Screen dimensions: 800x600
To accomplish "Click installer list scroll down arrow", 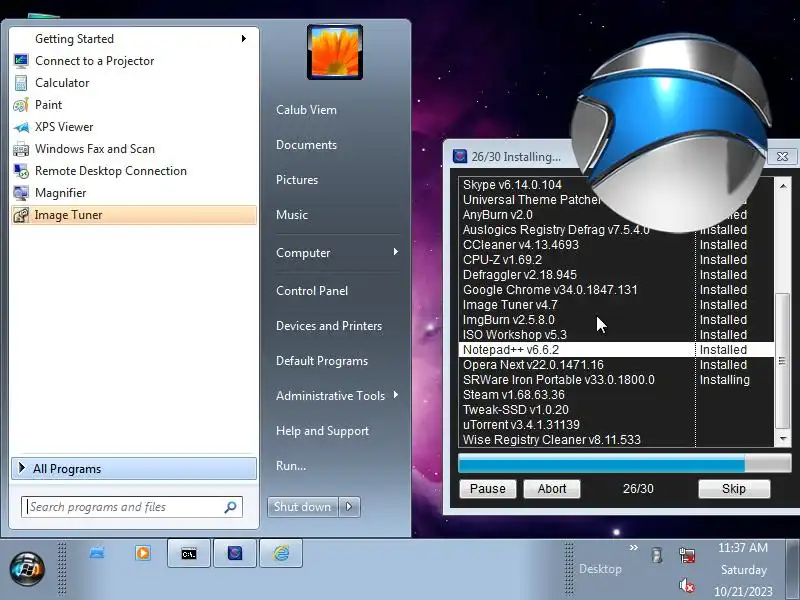I will pyautogui.click(x=783, y=439).
